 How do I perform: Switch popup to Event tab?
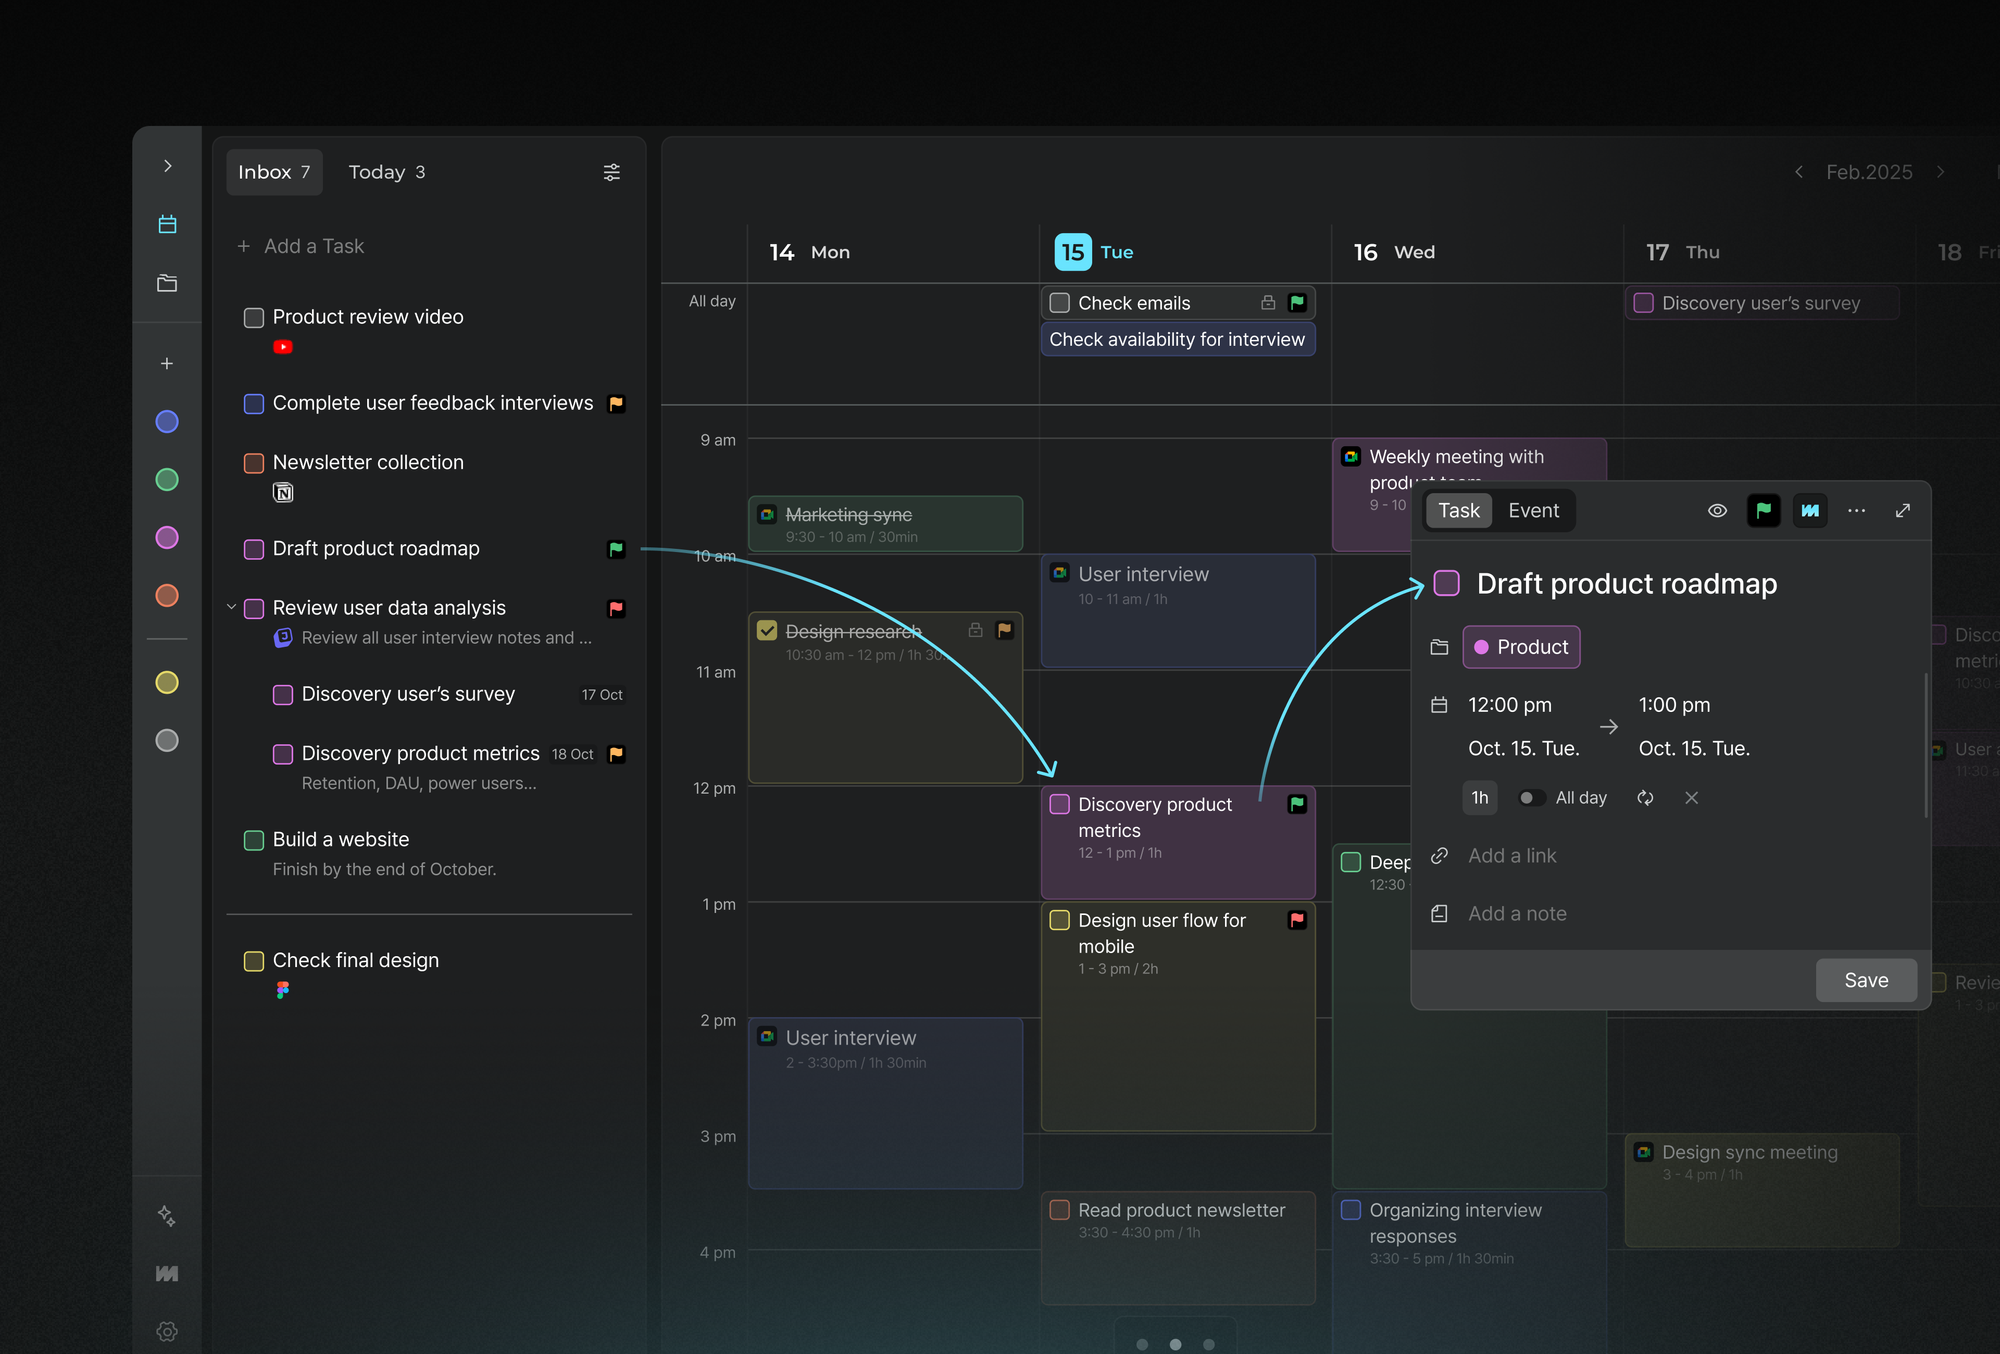coord(1533,511)
